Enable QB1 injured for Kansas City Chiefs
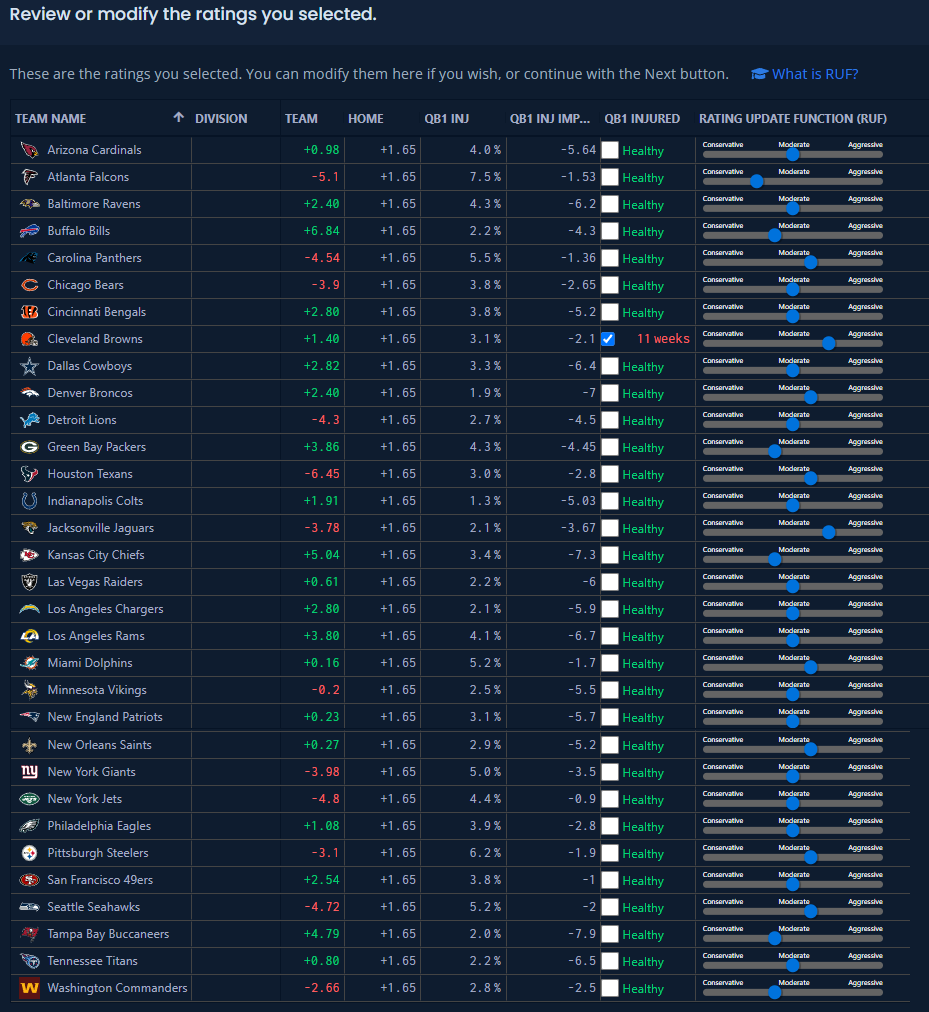 pyautogui.click(x=609, y=555)
